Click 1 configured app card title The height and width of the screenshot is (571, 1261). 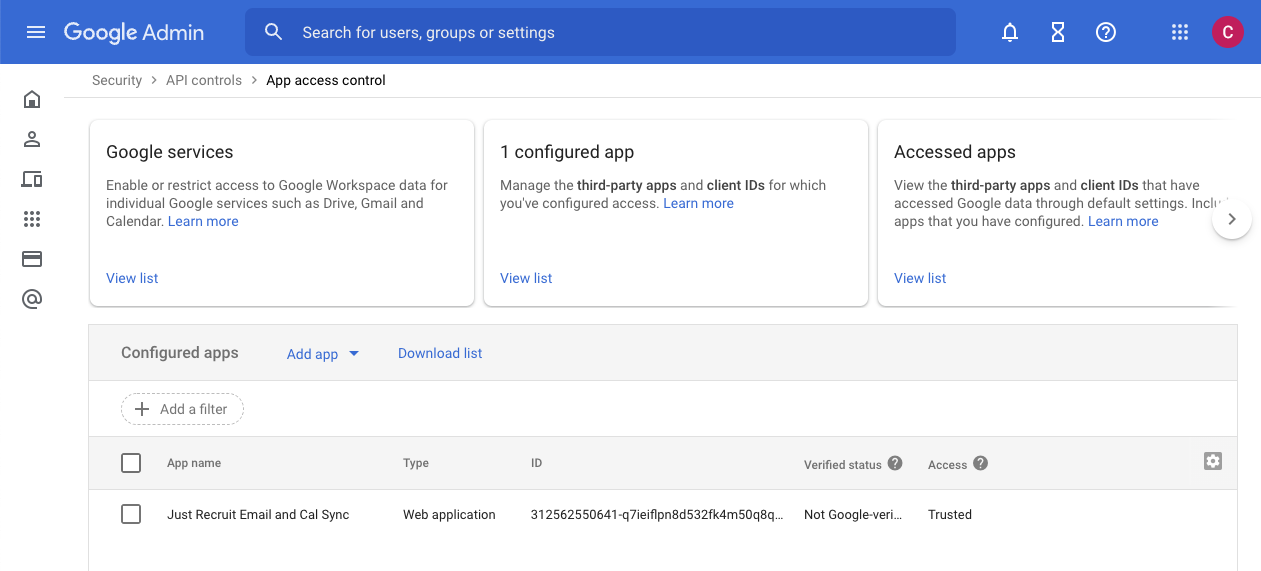pyautogui.click(x=567, y=152)
